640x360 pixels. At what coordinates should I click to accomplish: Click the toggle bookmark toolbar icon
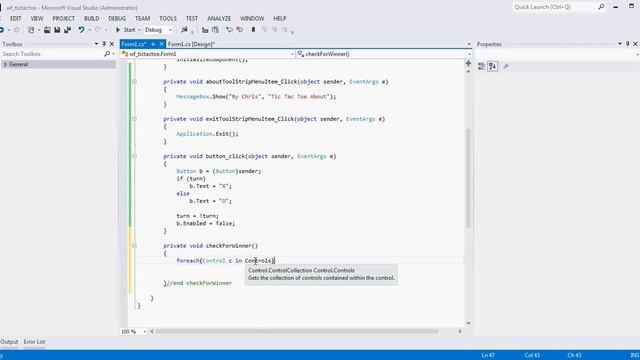point(253,30)
